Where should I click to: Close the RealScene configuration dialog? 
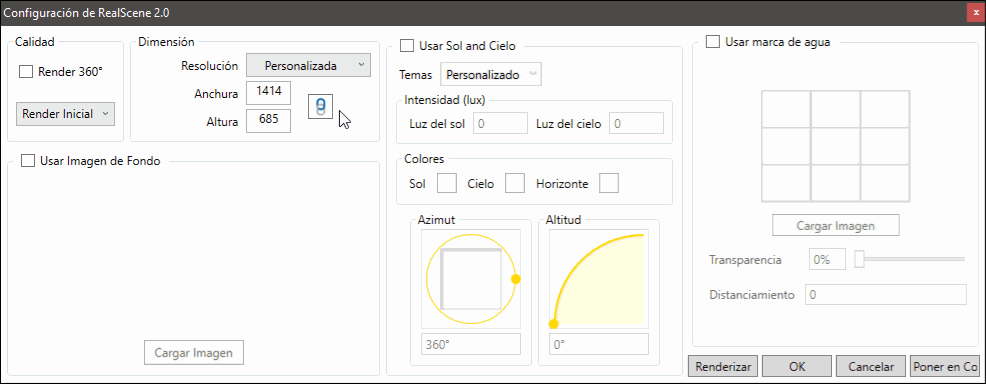tap(975, 12)
